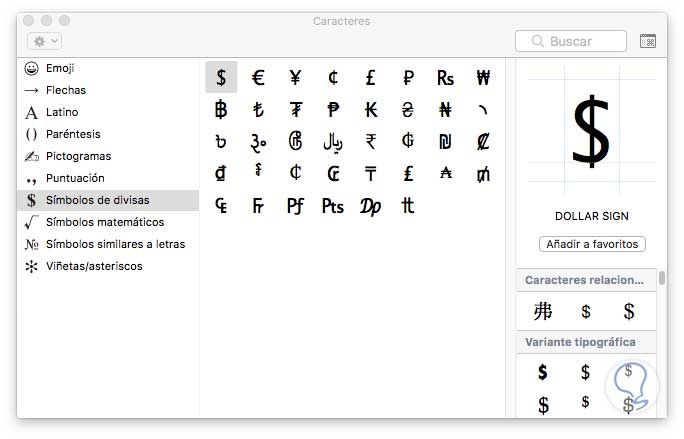
Task: Open the Emoji category
Action: click(x=60, y=68)
